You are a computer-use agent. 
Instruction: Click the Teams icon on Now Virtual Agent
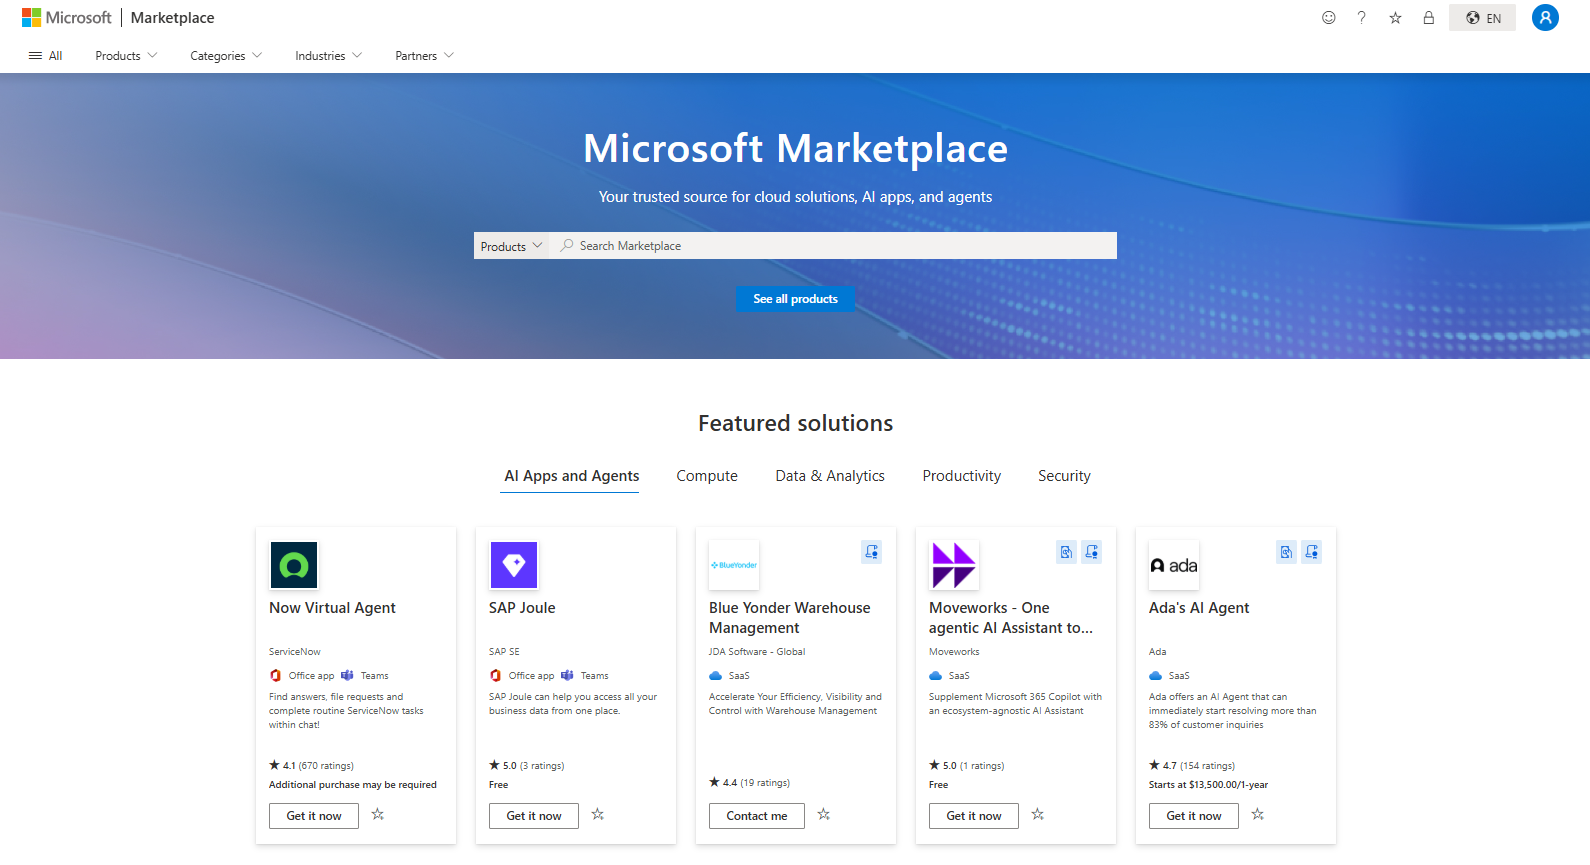(347, 676)
